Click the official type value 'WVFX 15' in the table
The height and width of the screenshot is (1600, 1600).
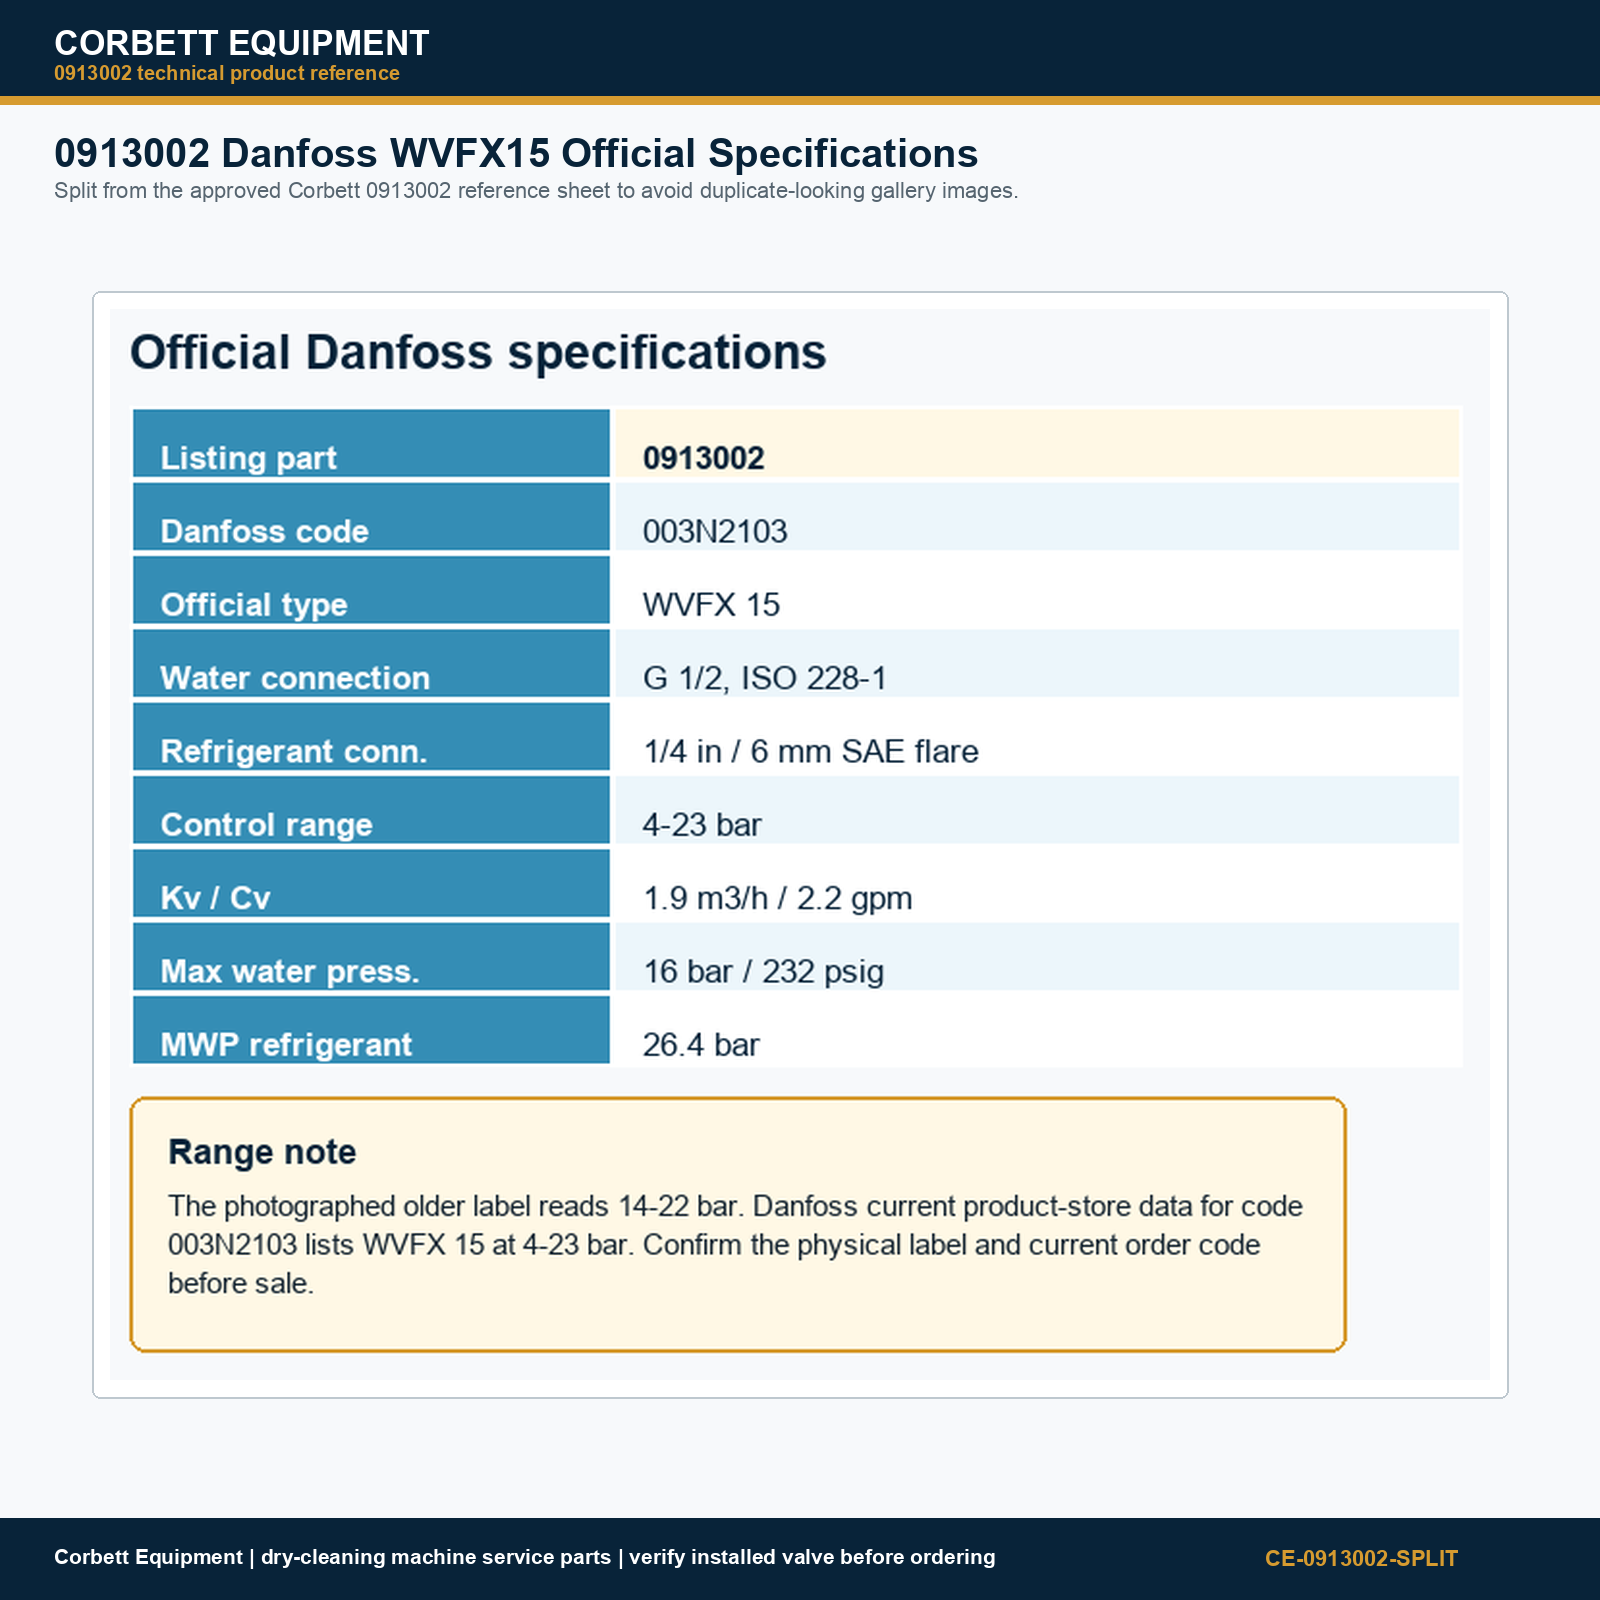[711, 605]
